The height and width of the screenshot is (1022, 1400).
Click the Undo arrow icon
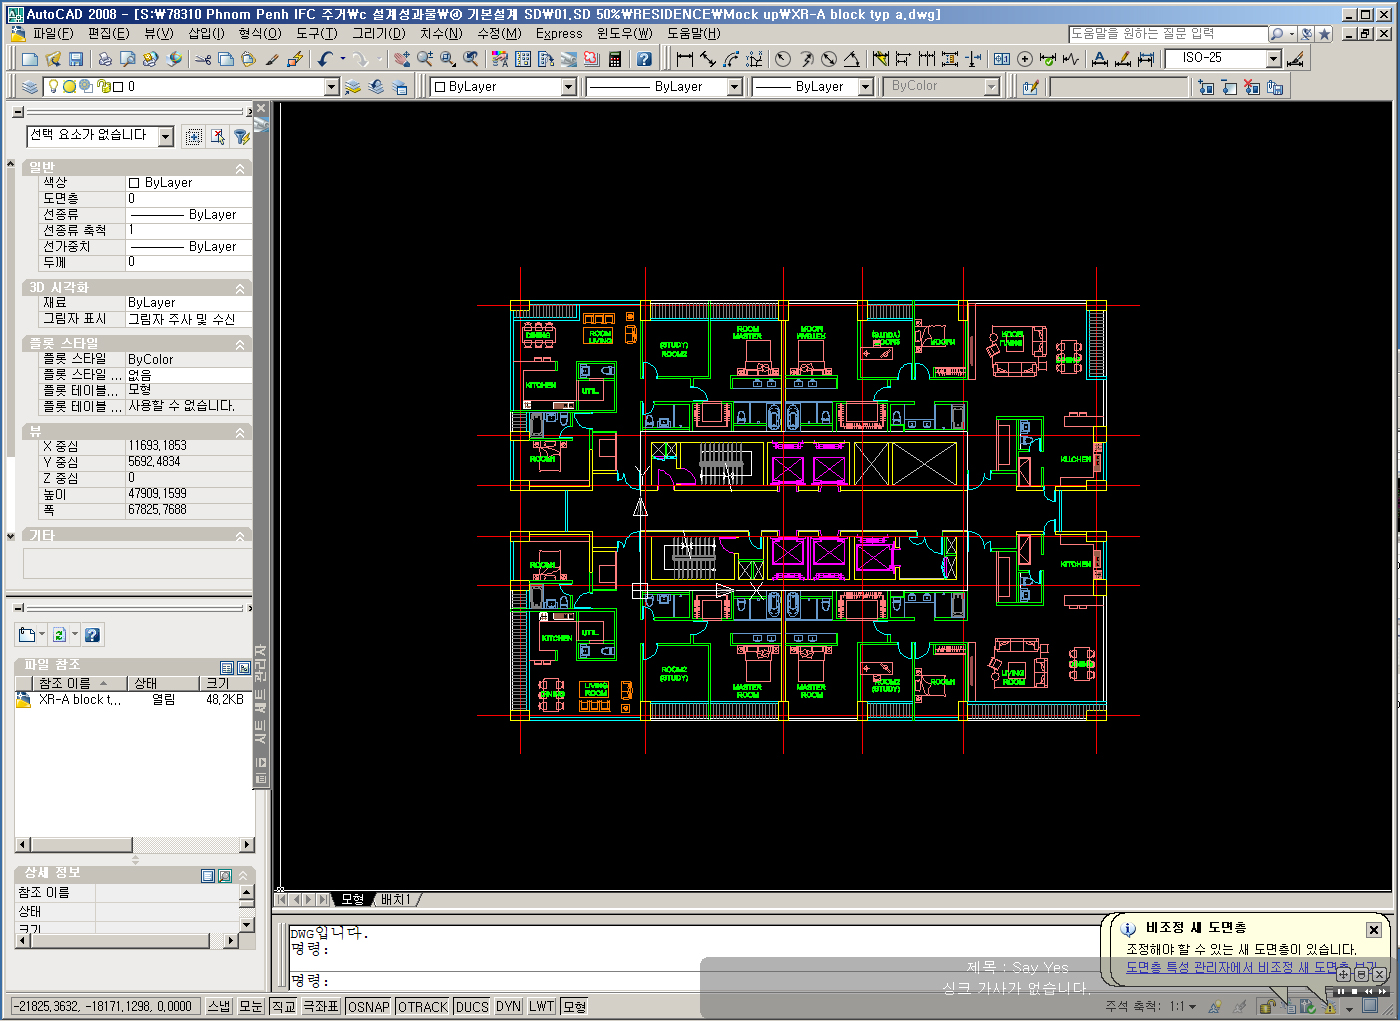click(325, 60)
